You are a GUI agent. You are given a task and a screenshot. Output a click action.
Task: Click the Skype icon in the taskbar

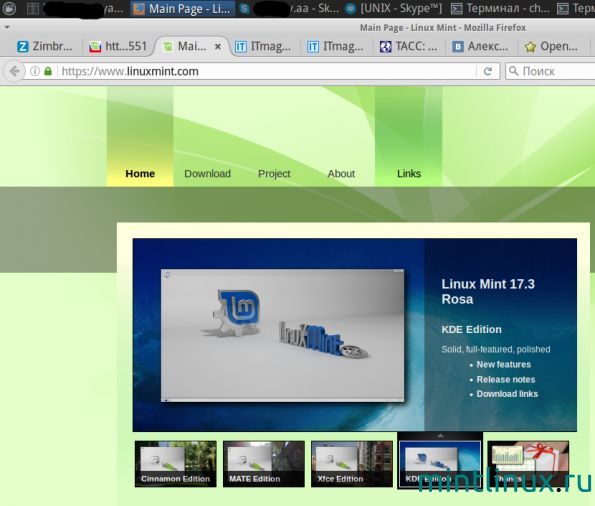pyautogui.click(x=244, y=8)
